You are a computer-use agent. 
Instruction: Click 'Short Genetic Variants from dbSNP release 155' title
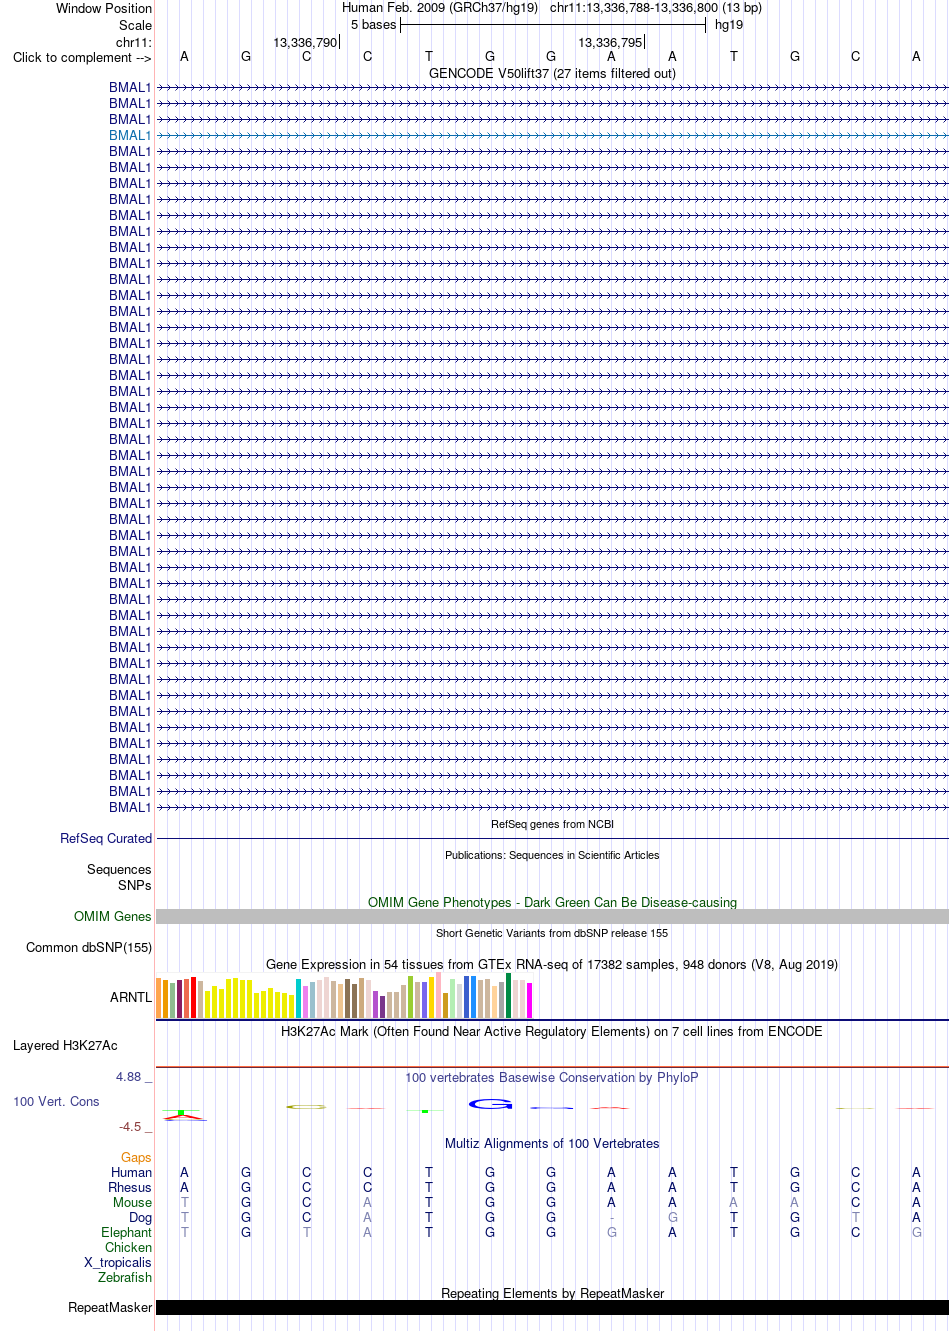[552, 933]
